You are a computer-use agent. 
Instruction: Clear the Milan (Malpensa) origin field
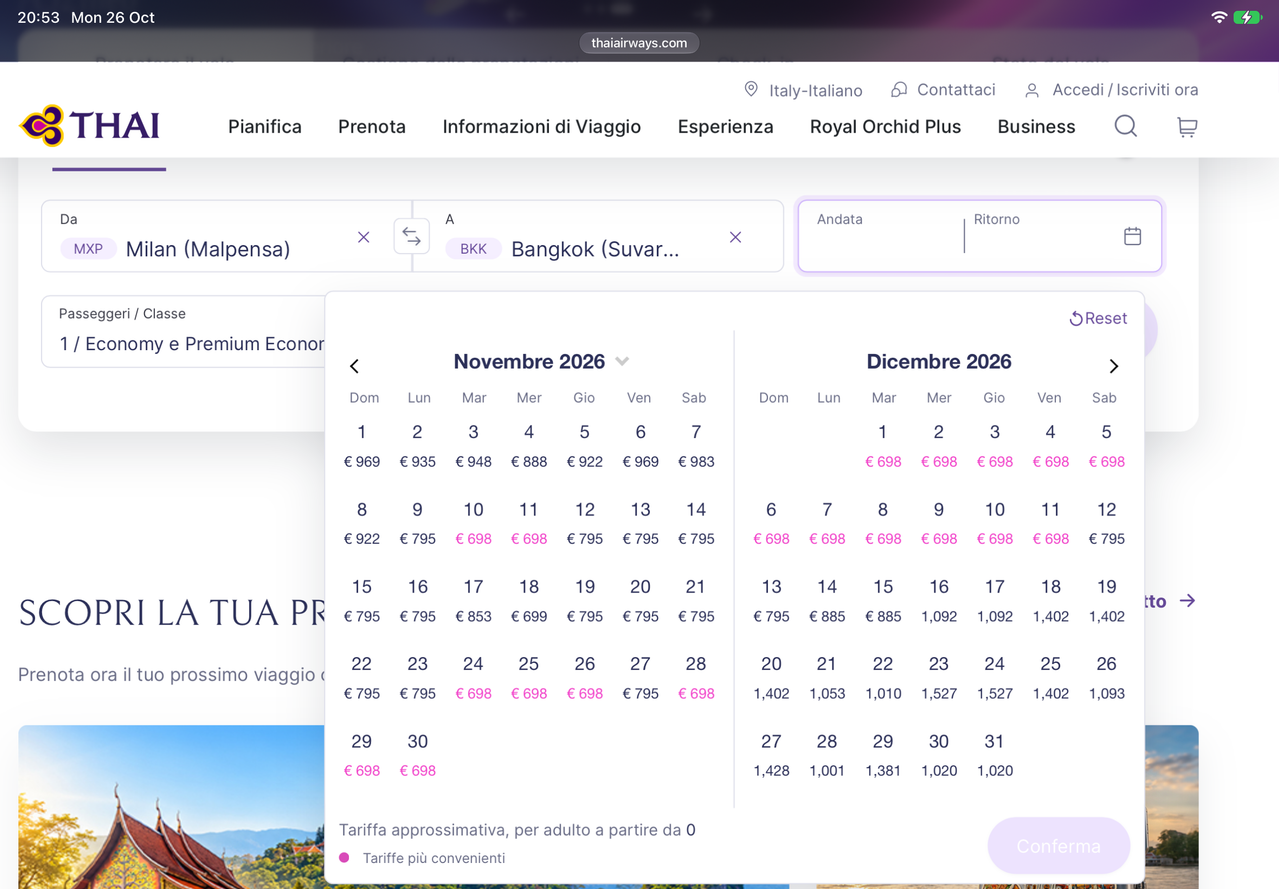click(x=364, y=237)
